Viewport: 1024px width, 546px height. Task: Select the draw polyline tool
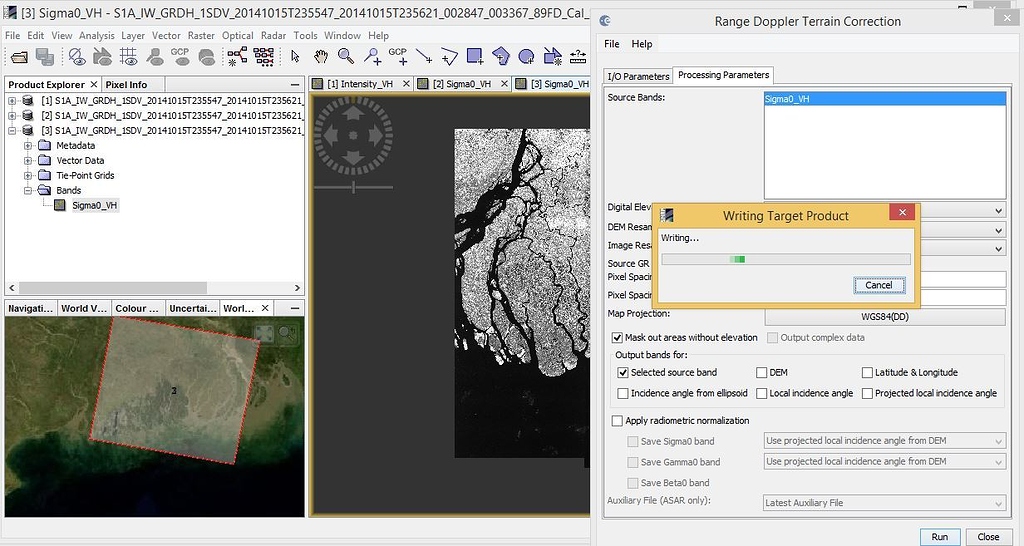[449, 57]
